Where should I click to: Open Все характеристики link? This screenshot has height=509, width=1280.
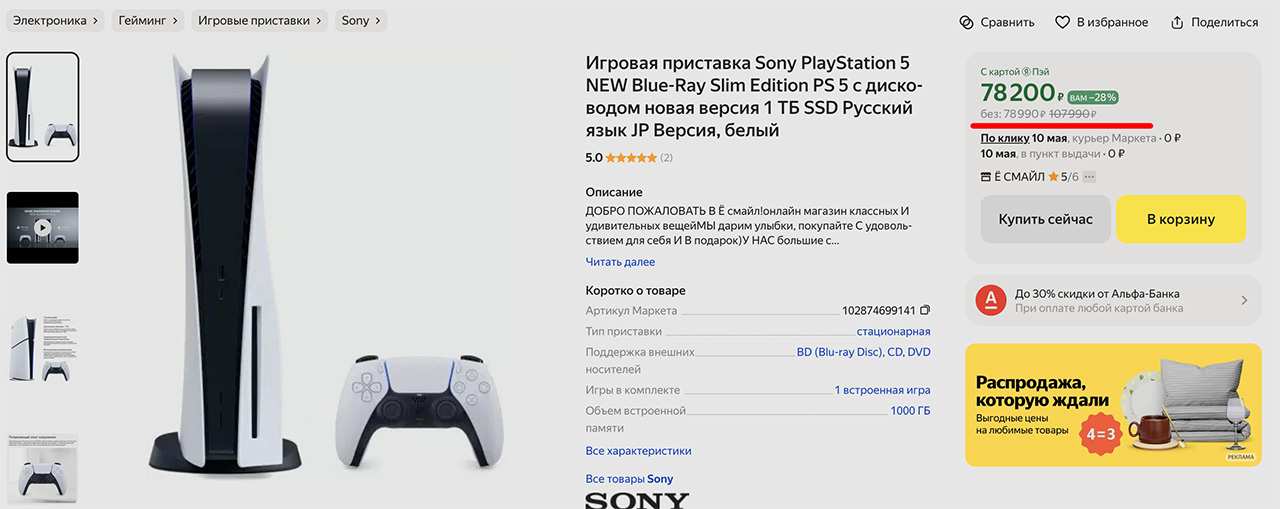point(638,451)
